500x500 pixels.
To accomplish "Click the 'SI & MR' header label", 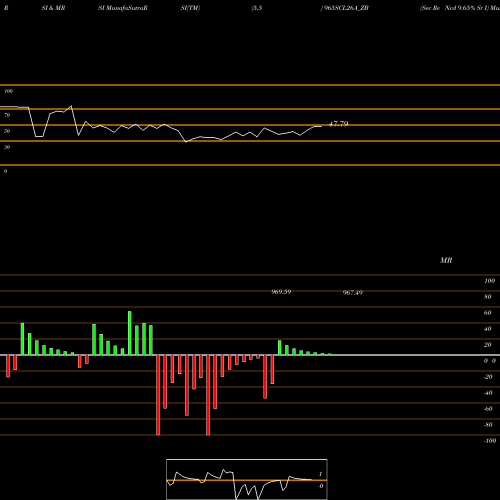I will tap(53, 8).
